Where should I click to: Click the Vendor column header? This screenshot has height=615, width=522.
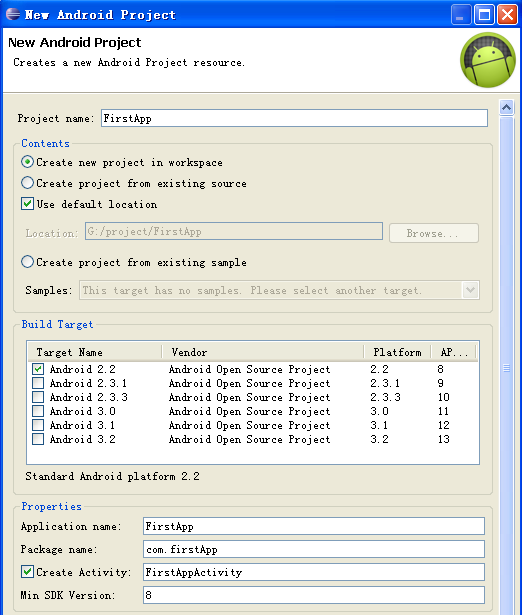click(x=263, y=352)
